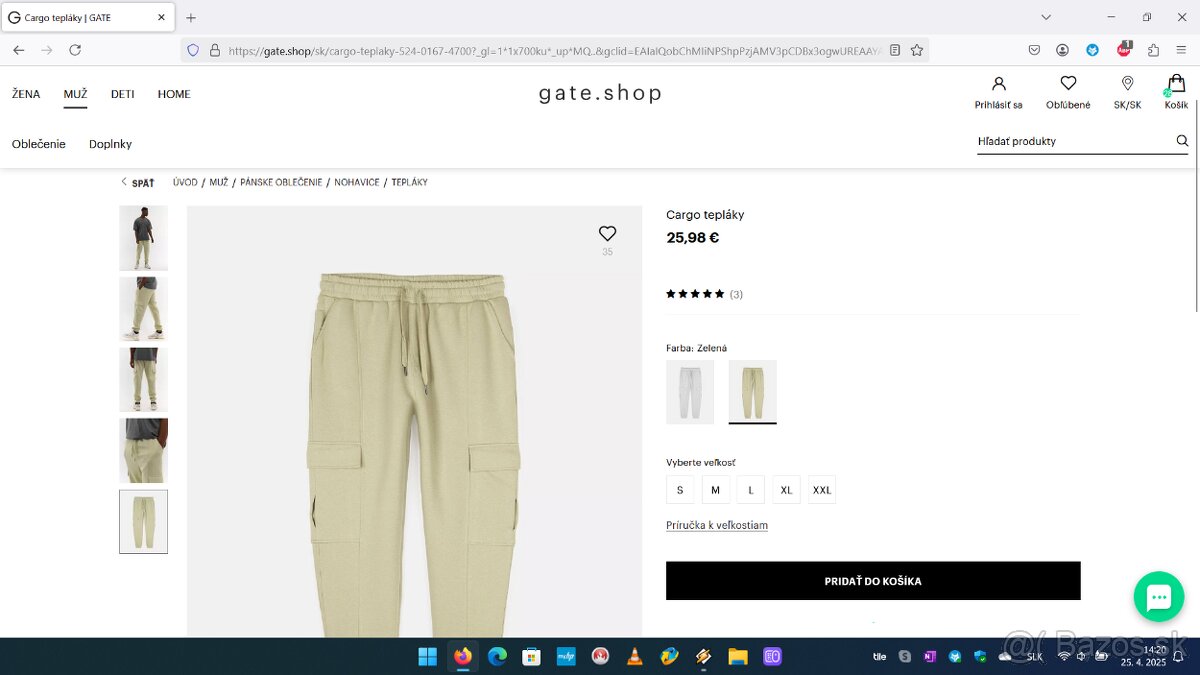Image resolution: width=1200 pixels, height=675 pixels.
Task: Open ÚVOD breadcrumb
Action: point(185,183)
